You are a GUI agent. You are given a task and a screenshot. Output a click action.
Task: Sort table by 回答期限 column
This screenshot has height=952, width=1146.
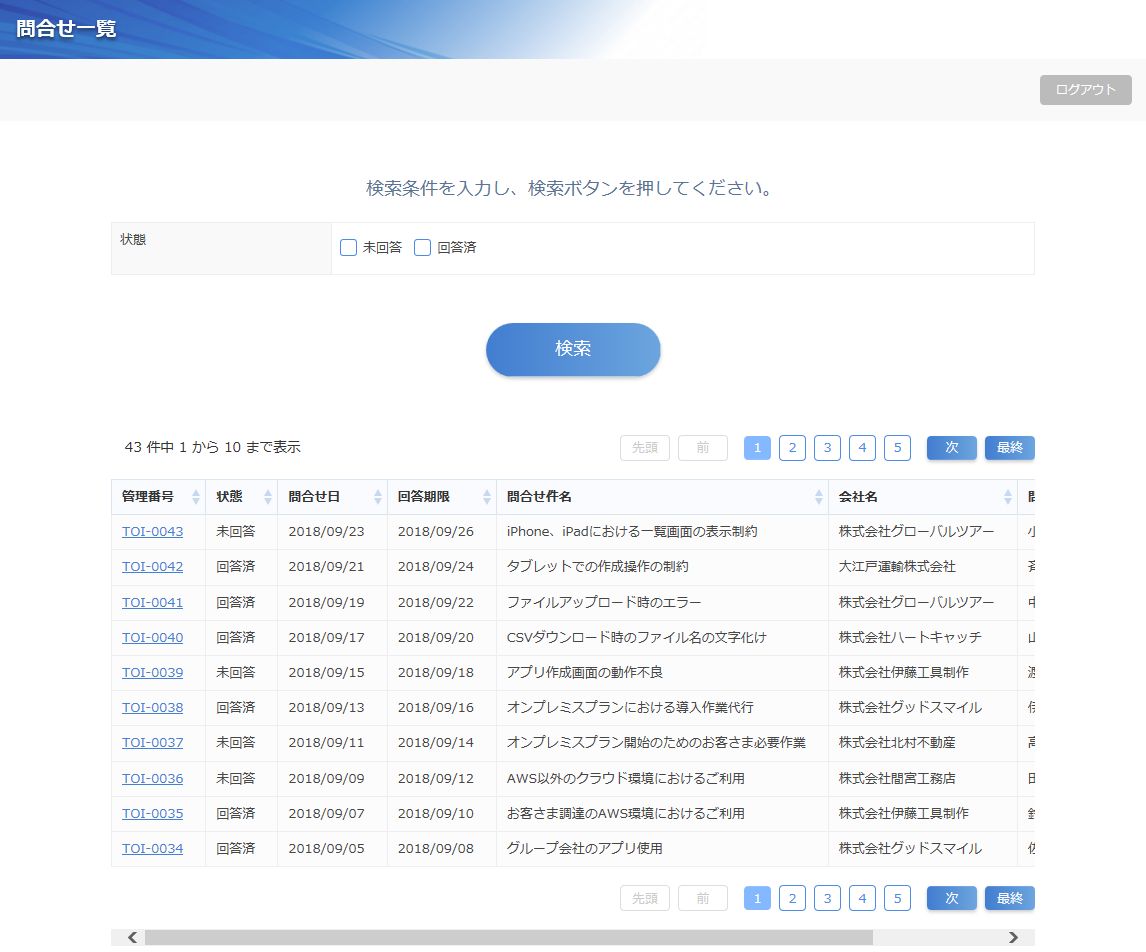point(487,497)
